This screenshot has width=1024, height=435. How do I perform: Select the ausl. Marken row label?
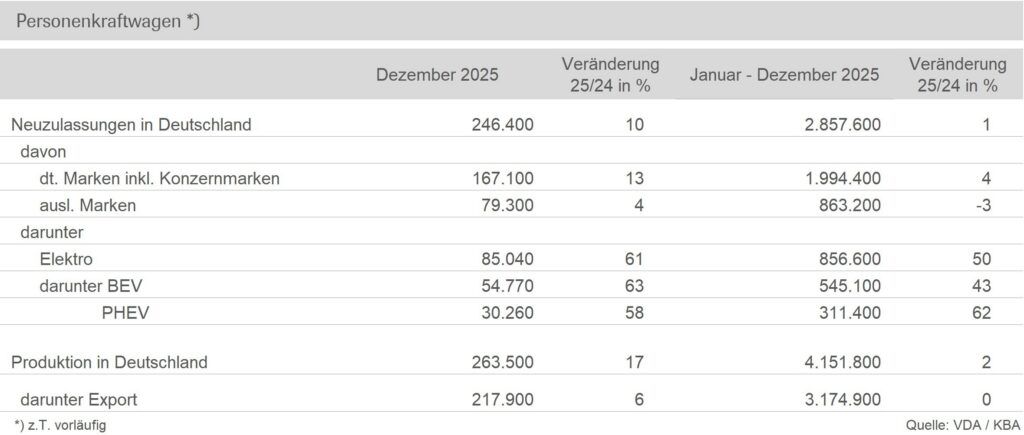point(87,206)
